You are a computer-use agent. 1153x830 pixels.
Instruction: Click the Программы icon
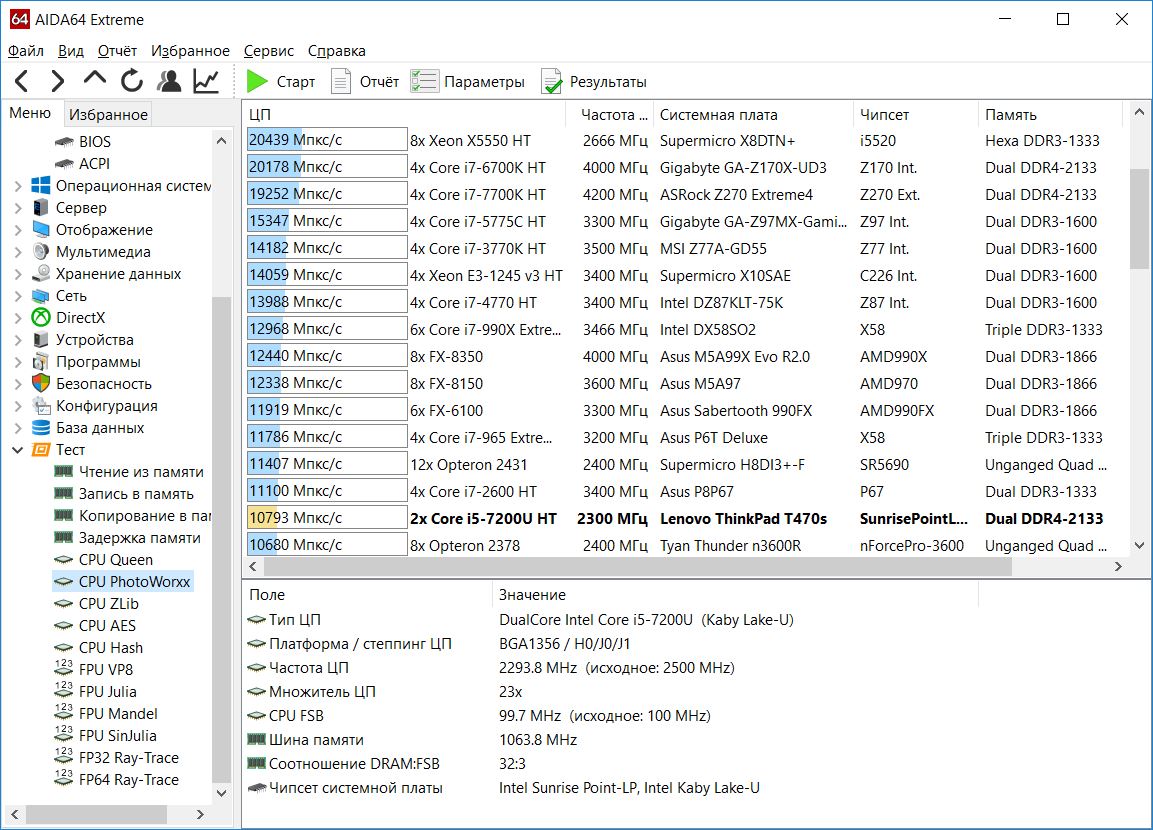pyautogui.click(x=41, y=362)
